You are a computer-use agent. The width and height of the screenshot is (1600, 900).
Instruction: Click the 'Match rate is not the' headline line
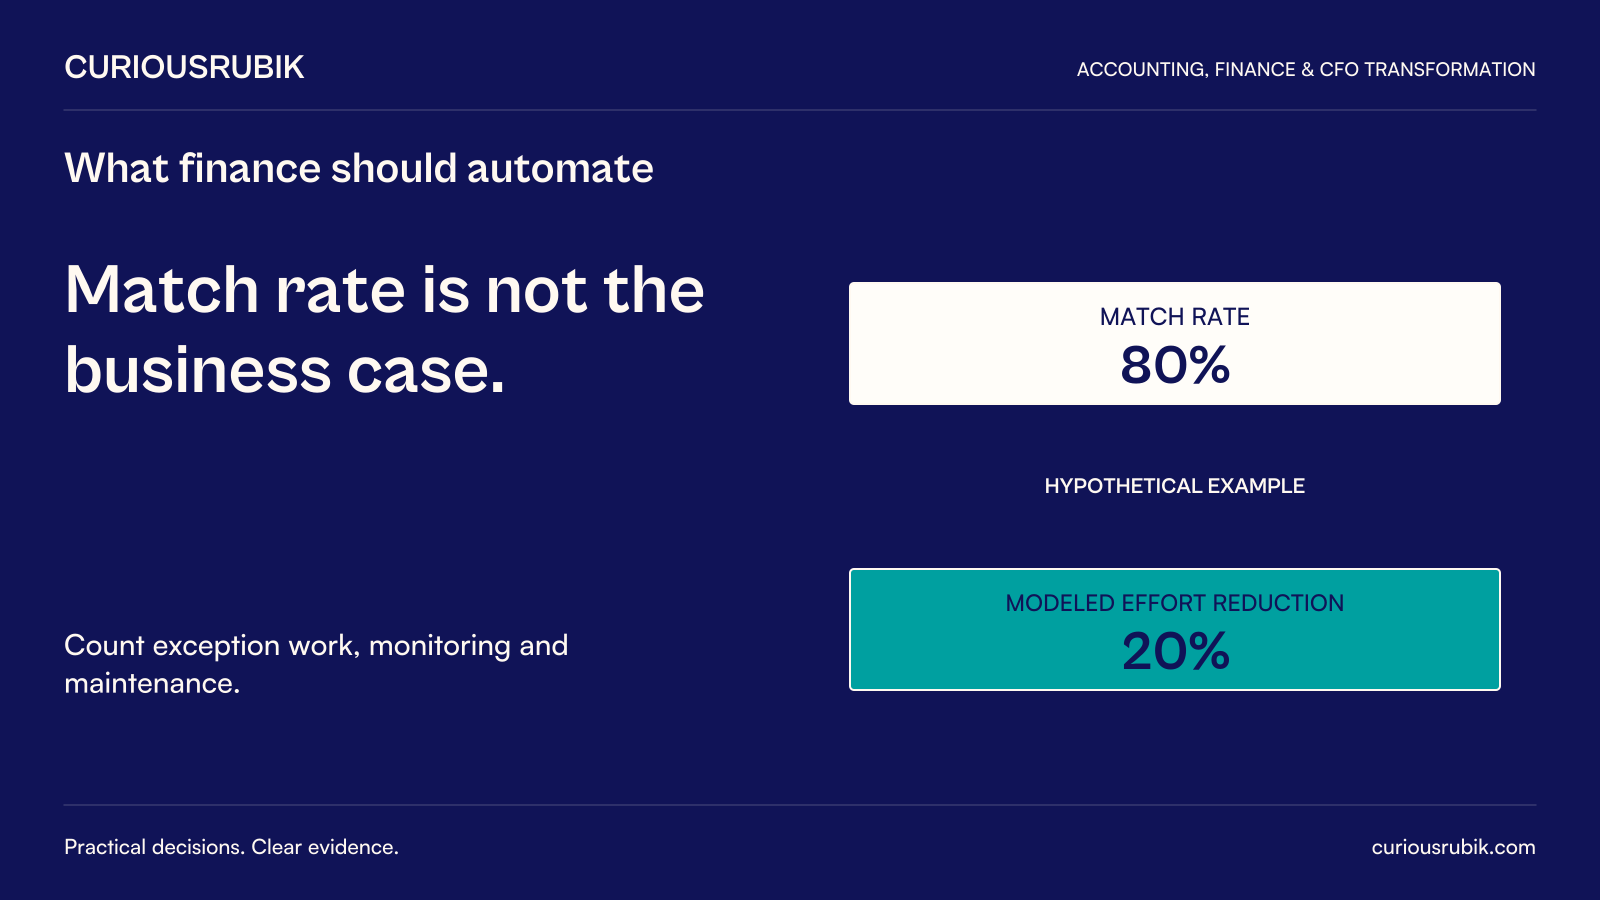coord(385,290)
